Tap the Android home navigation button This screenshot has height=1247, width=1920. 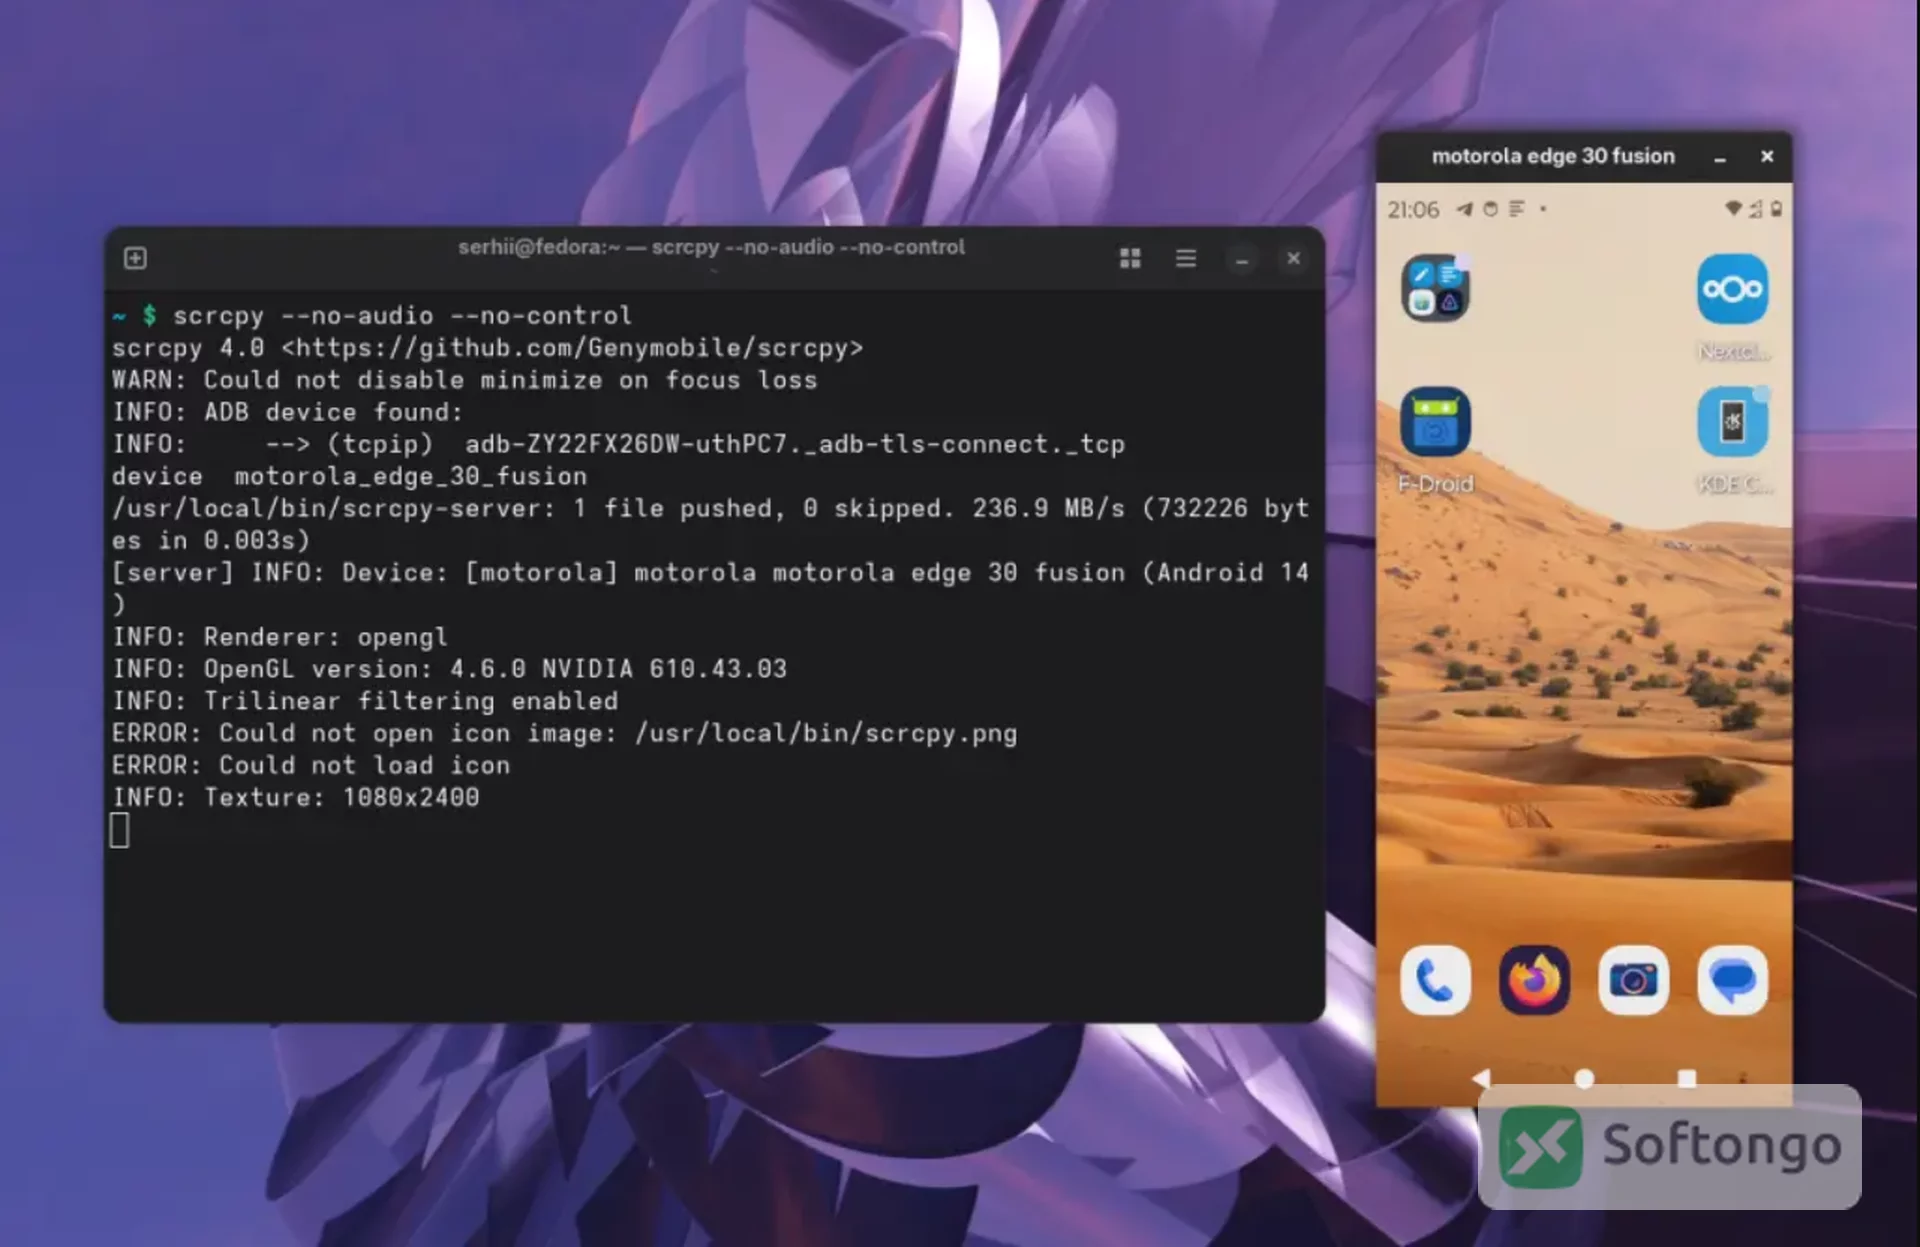tap(1584, 1078)
